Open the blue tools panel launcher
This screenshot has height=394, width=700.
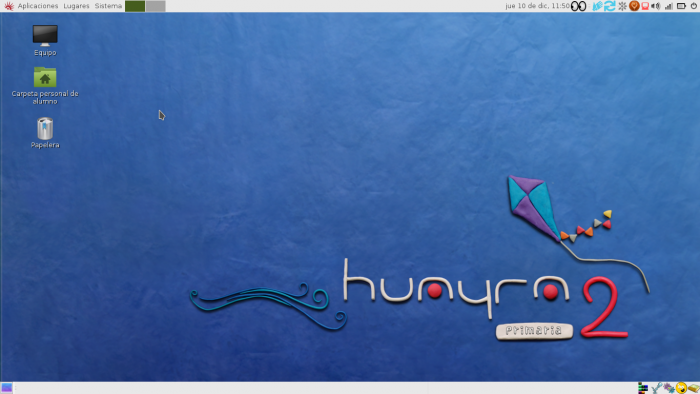click(x=656, y=388)
